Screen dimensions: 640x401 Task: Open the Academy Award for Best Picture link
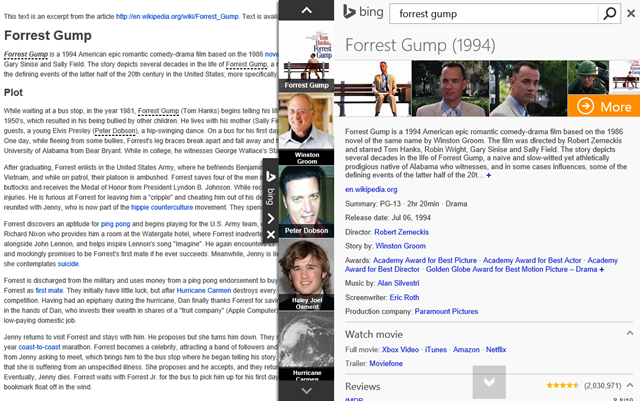tap(425, 260)
